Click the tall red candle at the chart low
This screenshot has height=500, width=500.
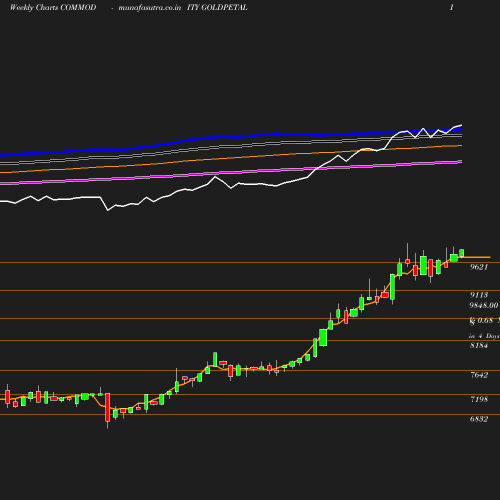coord(107,408)
